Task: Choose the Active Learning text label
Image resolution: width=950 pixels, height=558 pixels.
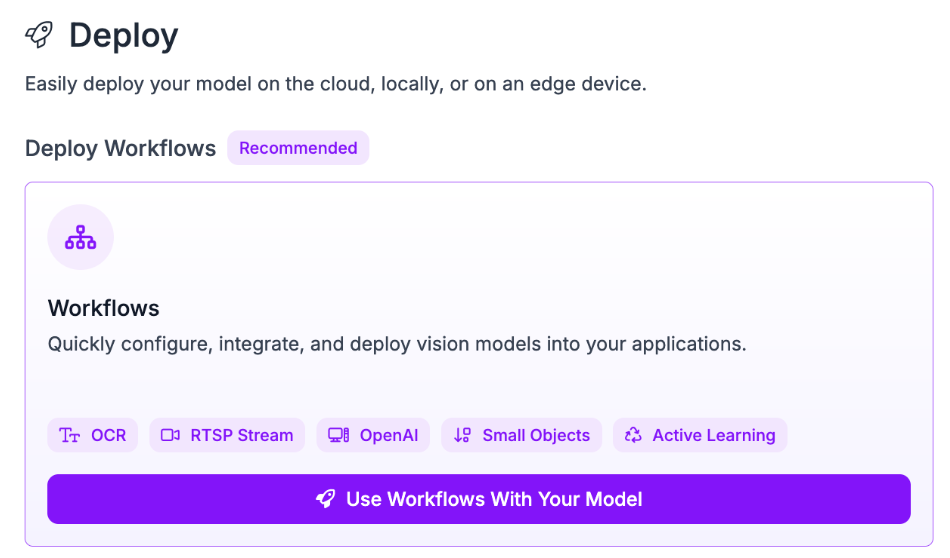Action: point(713,435)
